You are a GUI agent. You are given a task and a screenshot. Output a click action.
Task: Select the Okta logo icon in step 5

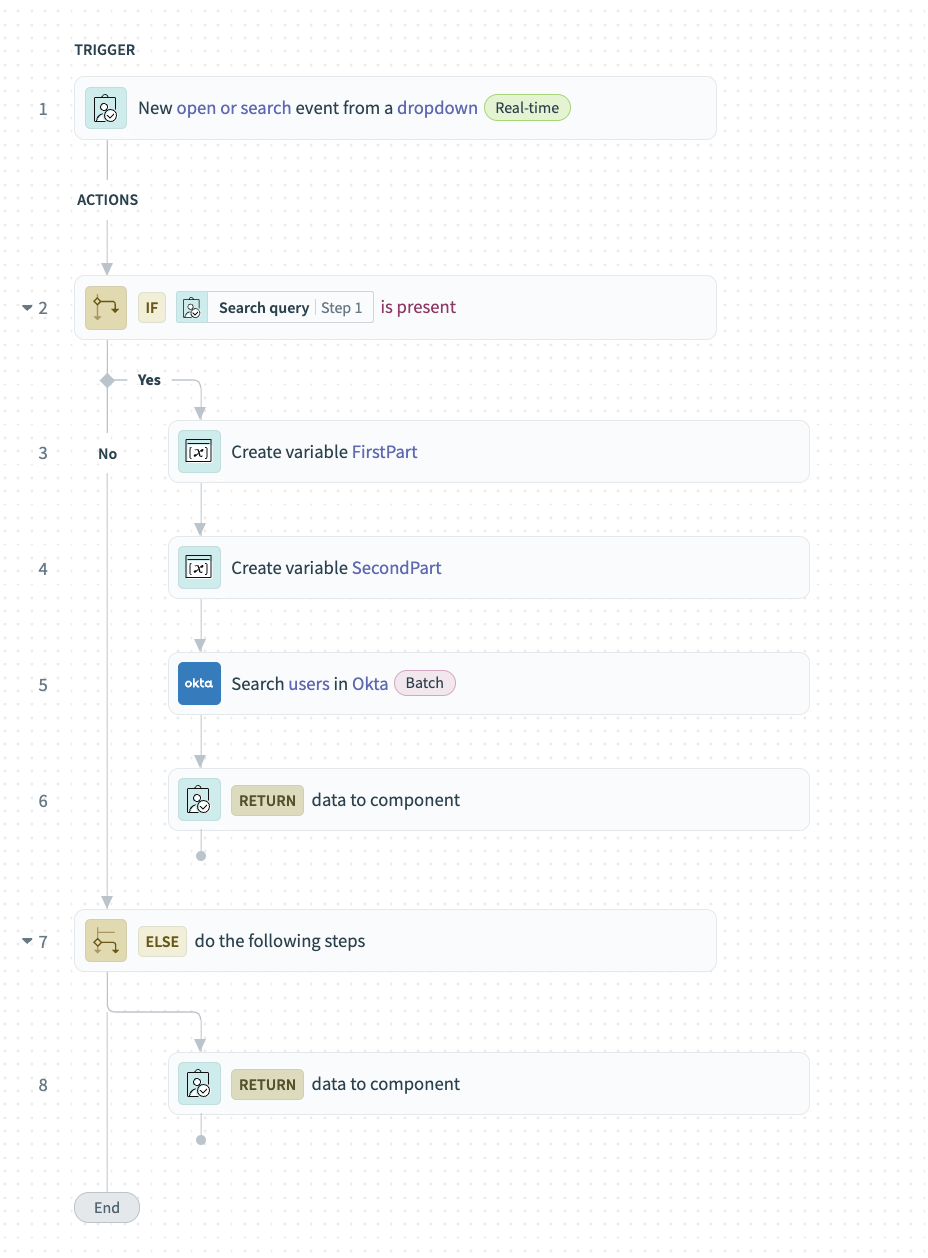(199, 683)
